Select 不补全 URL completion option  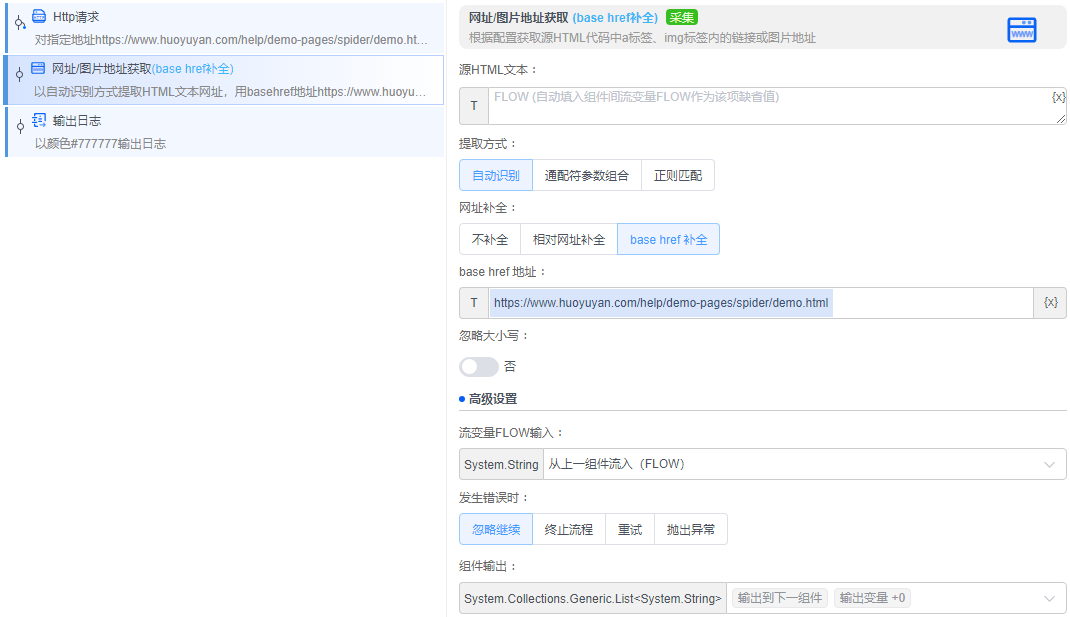pyautogui.click(x=489, y=238)
